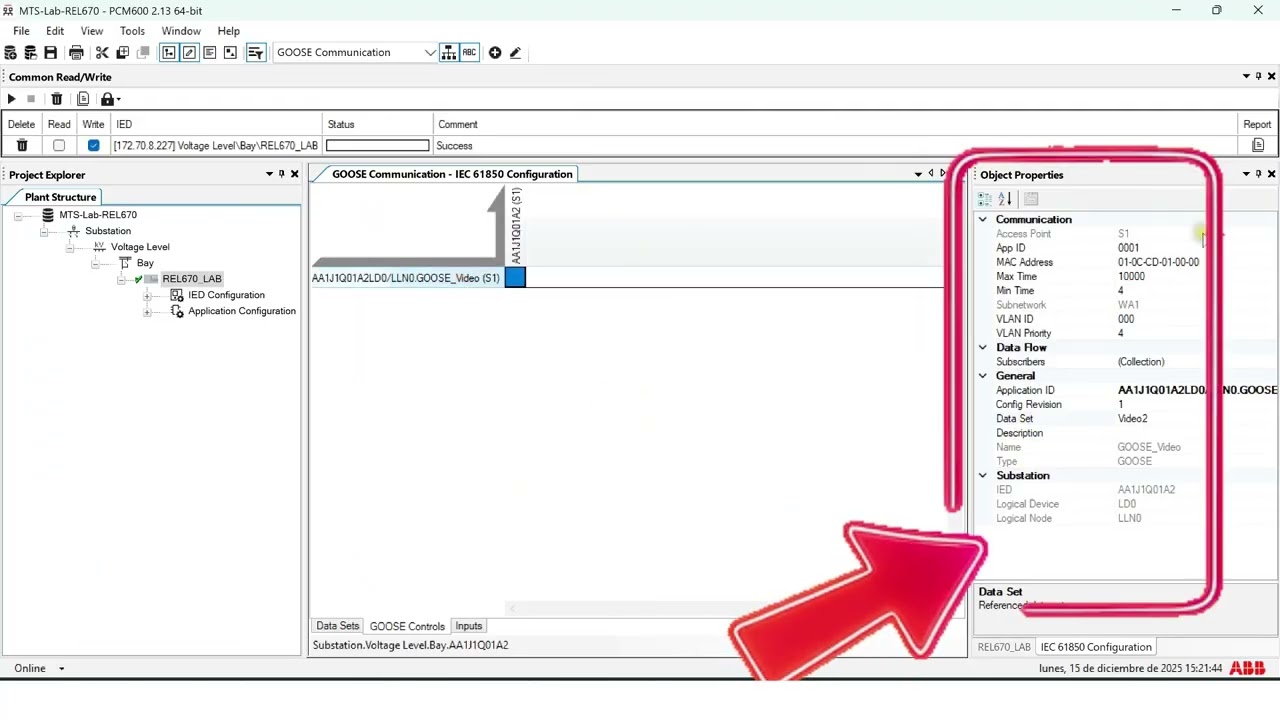
Task: Open the Edit menu
Action: click(x=55, y=32)
